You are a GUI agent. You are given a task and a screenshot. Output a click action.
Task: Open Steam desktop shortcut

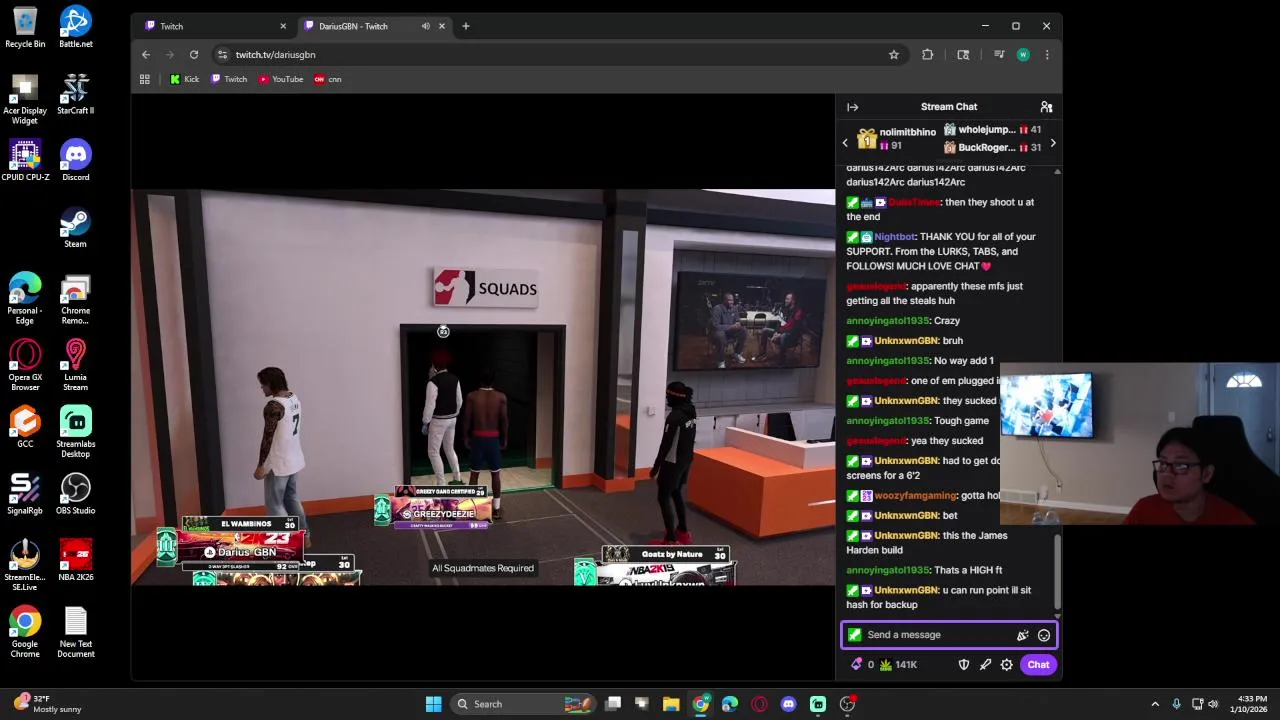(x=76, y=228)
